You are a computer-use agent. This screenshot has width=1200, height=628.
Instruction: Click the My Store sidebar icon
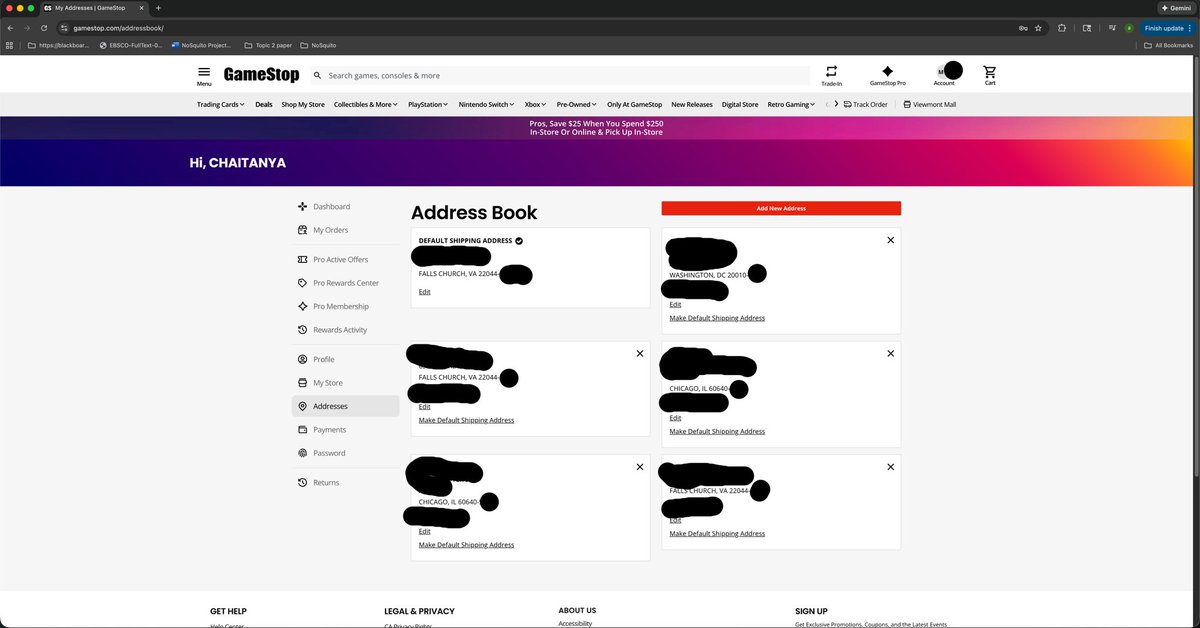[x=303, y=383]
